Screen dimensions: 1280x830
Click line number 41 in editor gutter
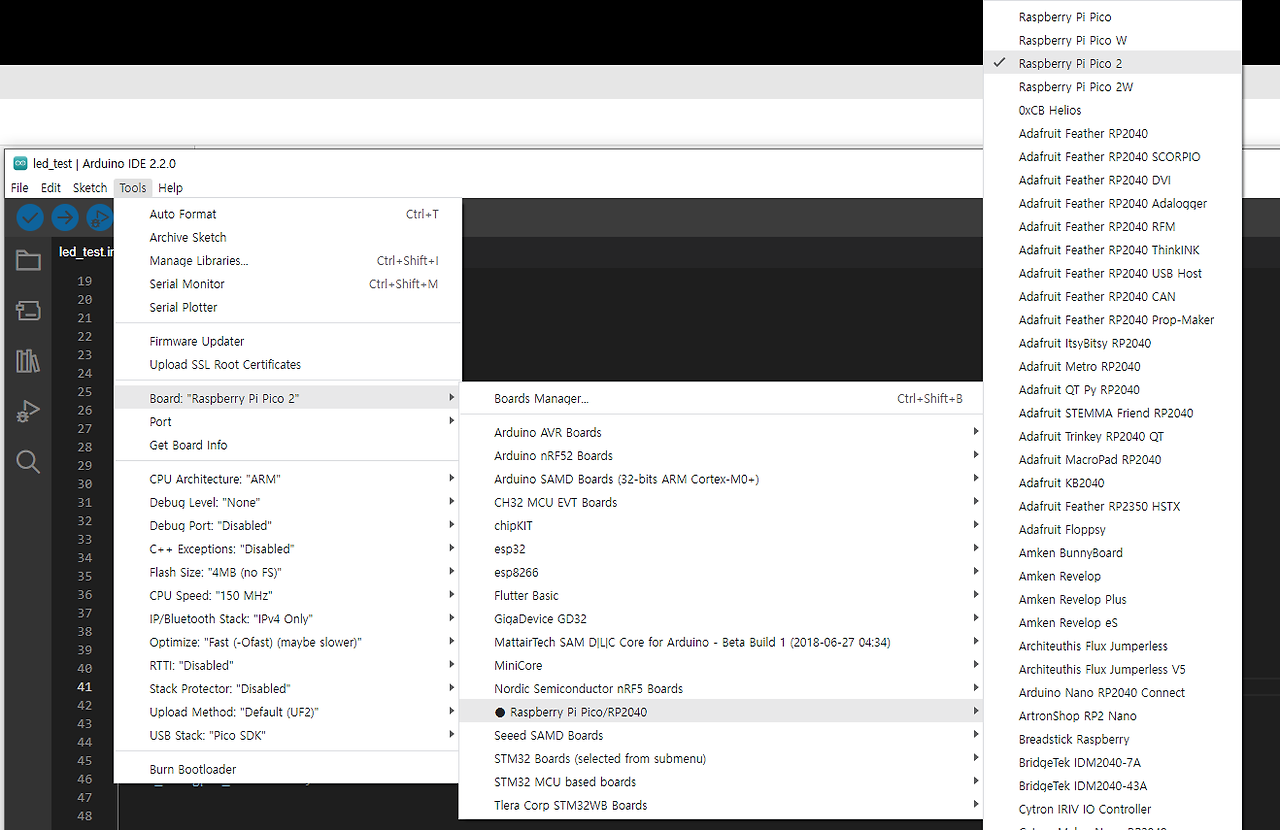pos(84,687)
